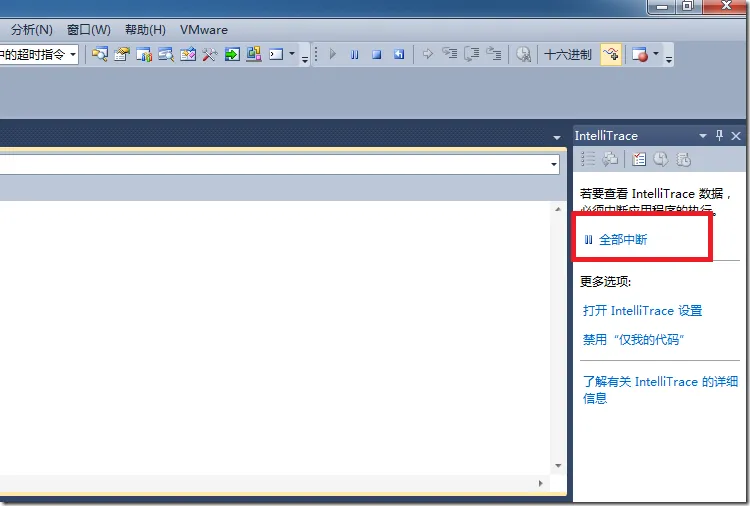Screen dimensions: 750x506
Task: Click the Show Next Statement arrow icon
Action: [x=428, y=55]
